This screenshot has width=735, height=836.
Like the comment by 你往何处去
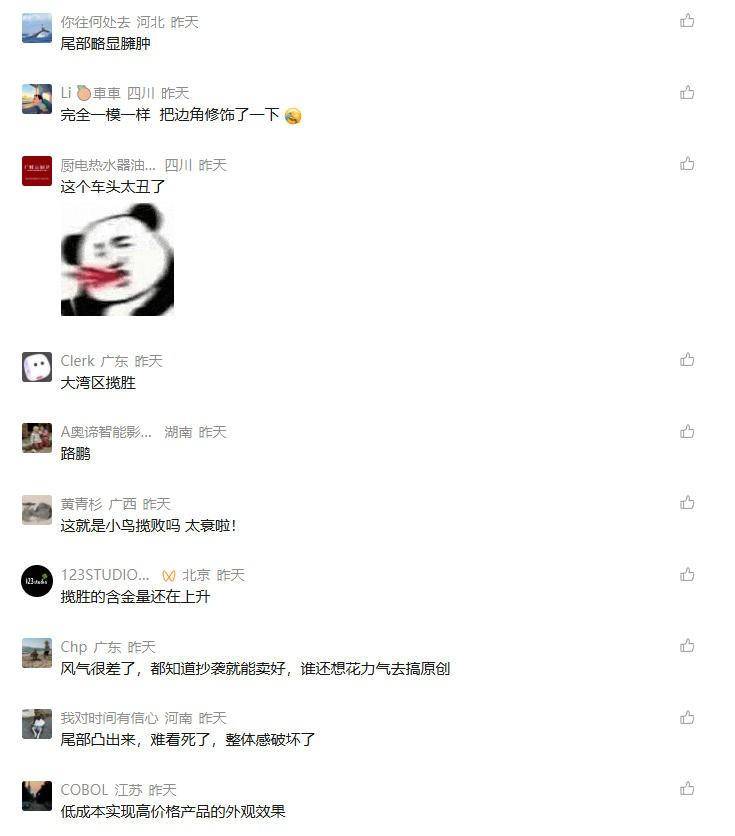click(x=687, y=21)
